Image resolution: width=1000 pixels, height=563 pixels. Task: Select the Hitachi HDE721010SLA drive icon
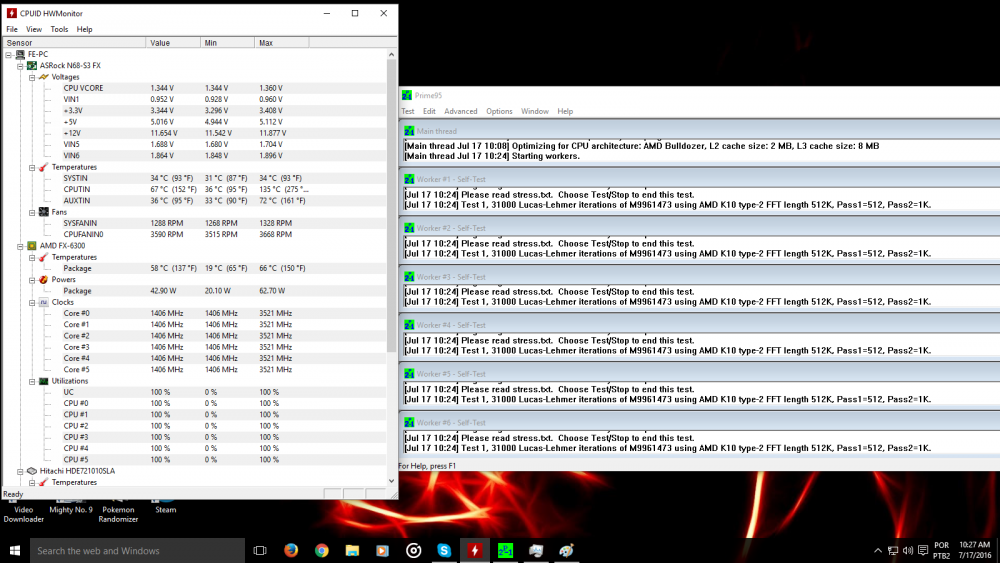(32, 470)
